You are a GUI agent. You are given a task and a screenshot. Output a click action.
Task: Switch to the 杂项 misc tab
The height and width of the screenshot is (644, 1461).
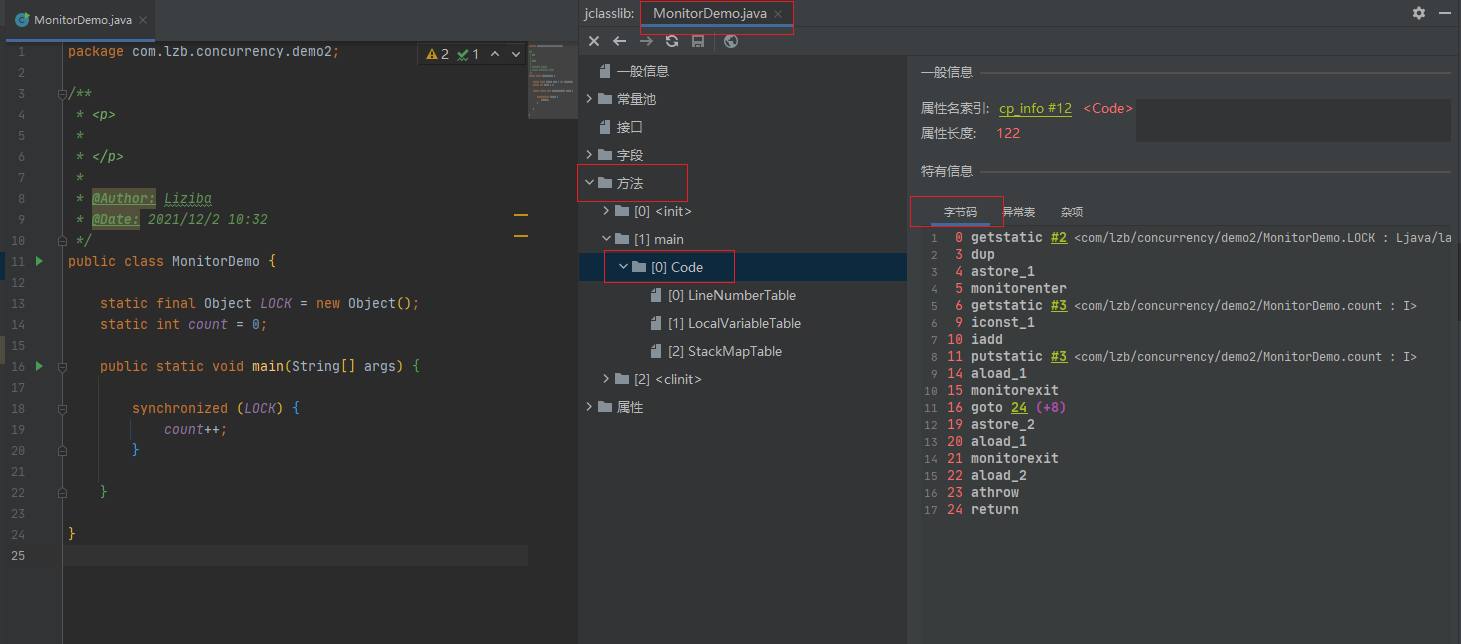(x=1072, y=212)
